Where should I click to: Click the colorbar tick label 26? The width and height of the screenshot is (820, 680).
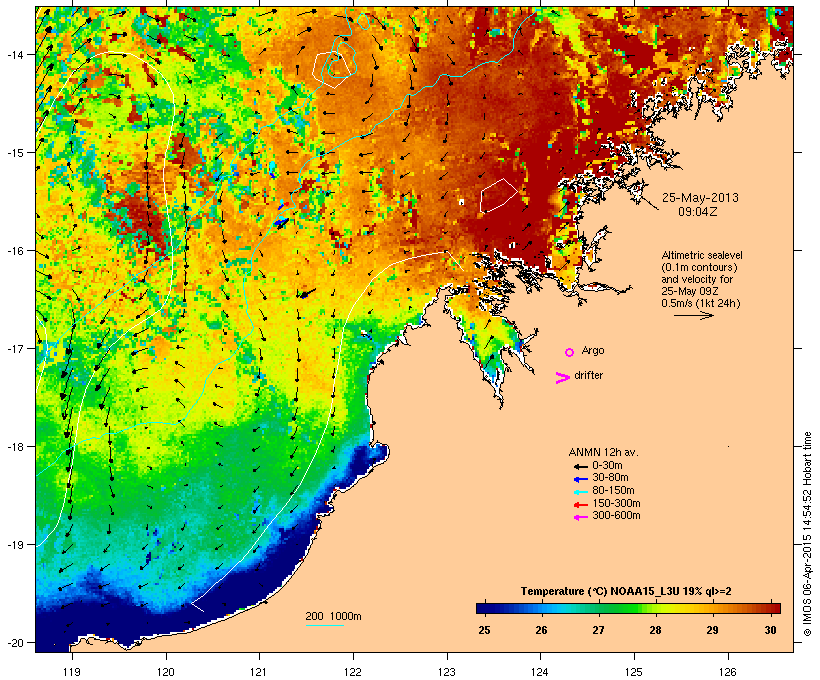click(x=541, y=630)
